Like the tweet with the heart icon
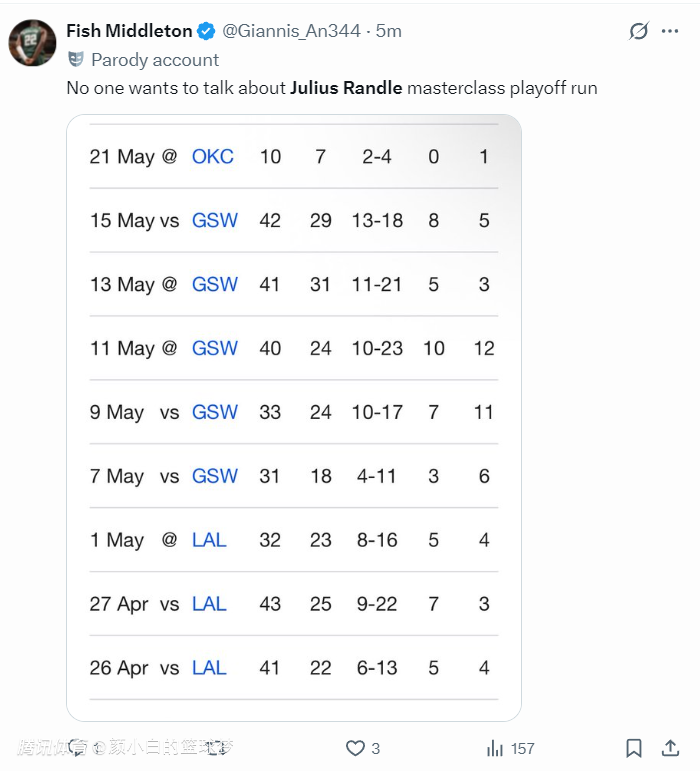This screenshot has height=771, width=700. [355, 748]
